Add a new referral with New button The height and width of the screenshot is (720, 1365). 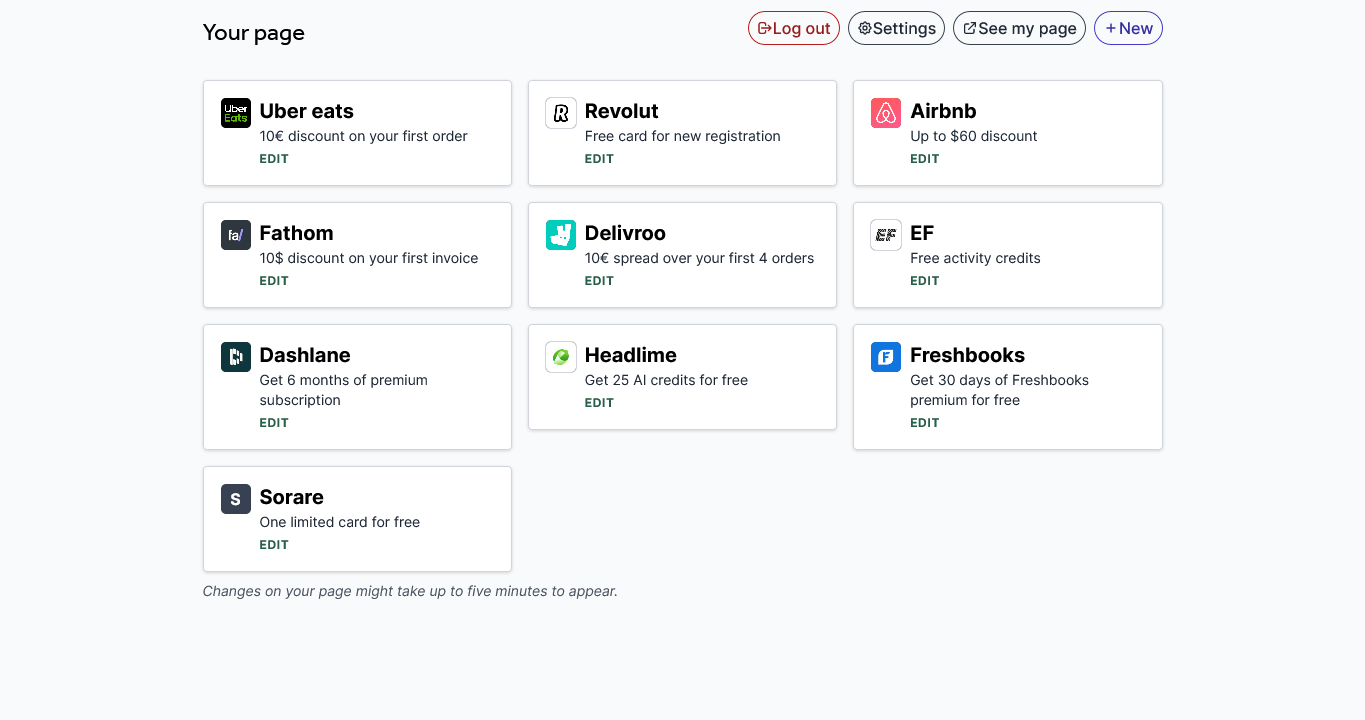pos(1128,28)
